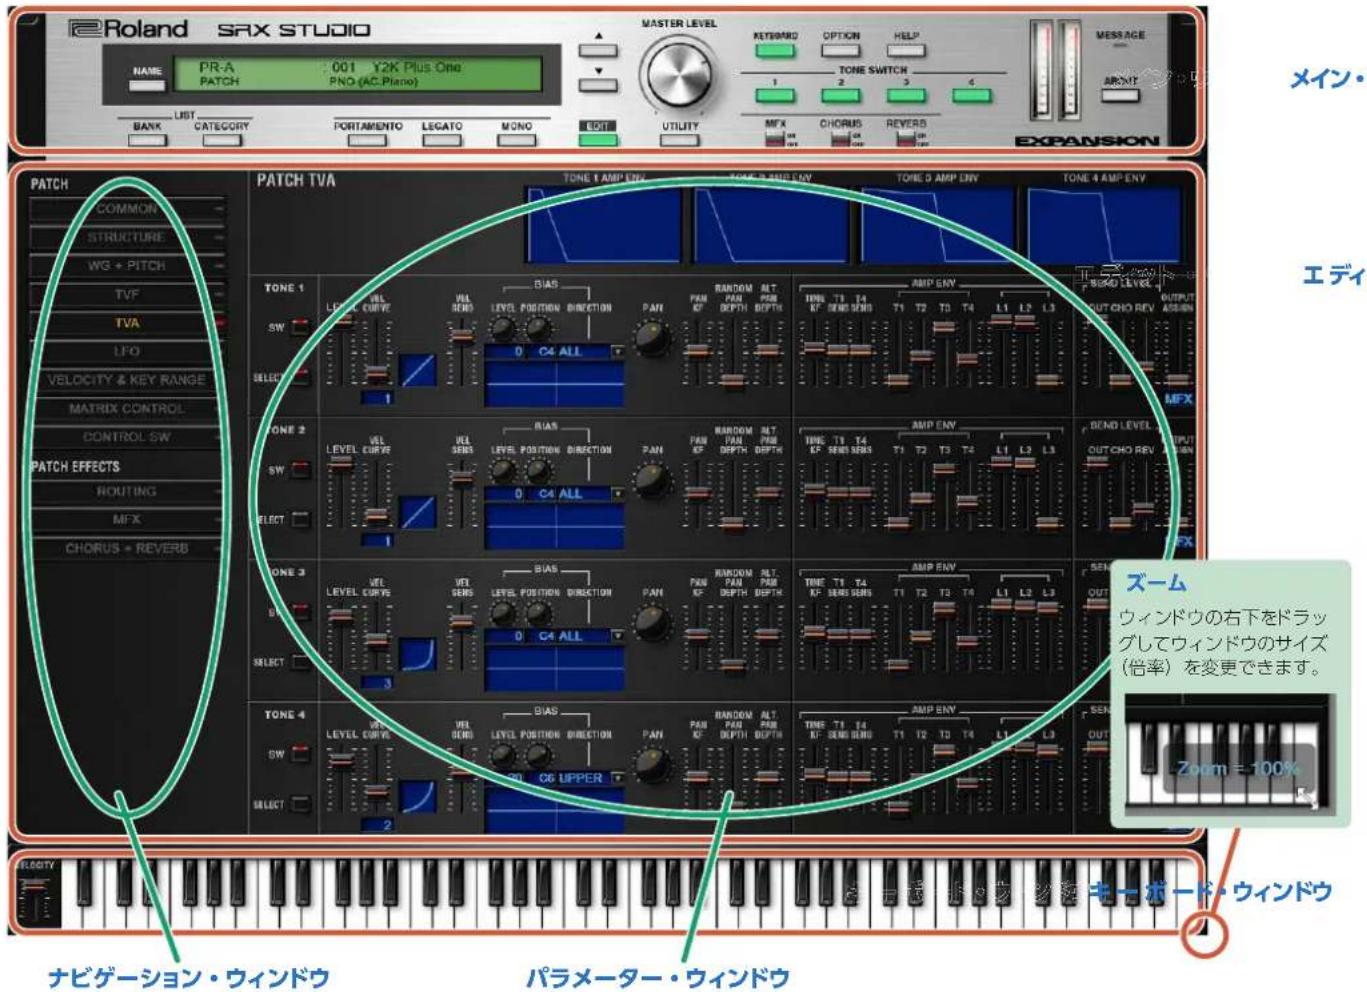This screenshot has height=992, width=1367.
Task: Select the TVA page
Action: [126, 323]
